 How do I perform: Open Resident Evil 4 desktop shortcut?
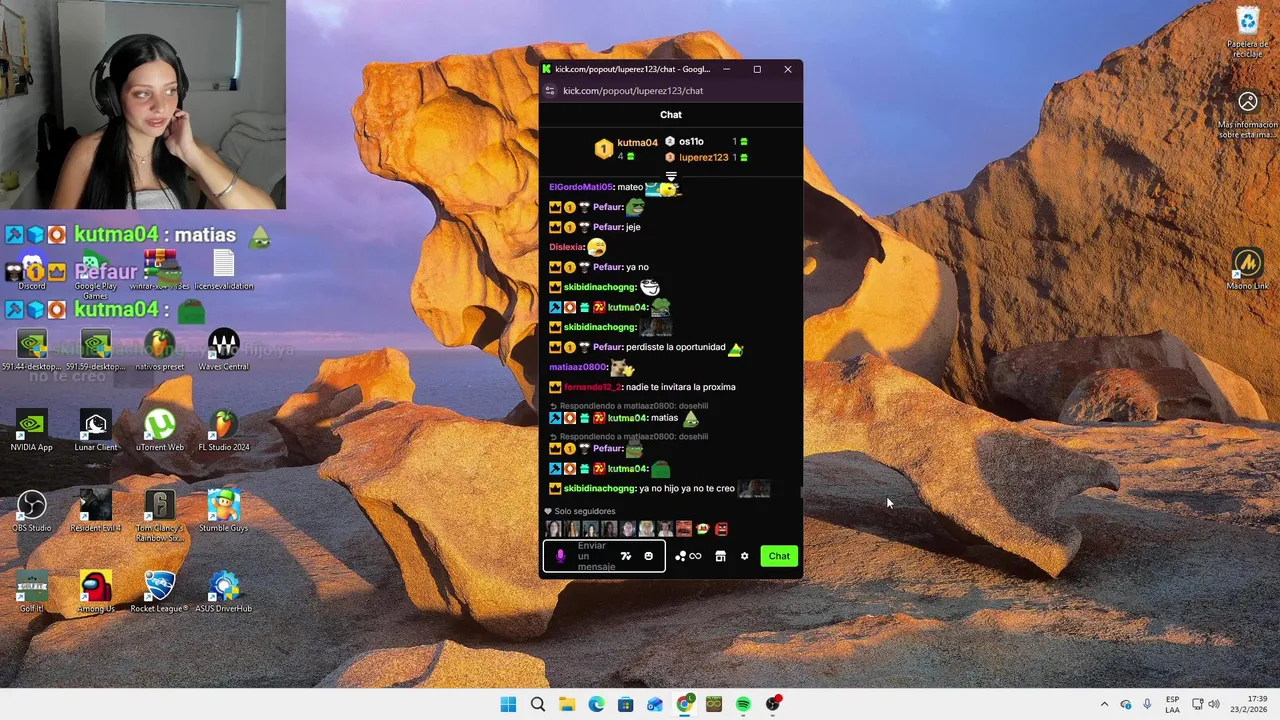tap(96, 512)
